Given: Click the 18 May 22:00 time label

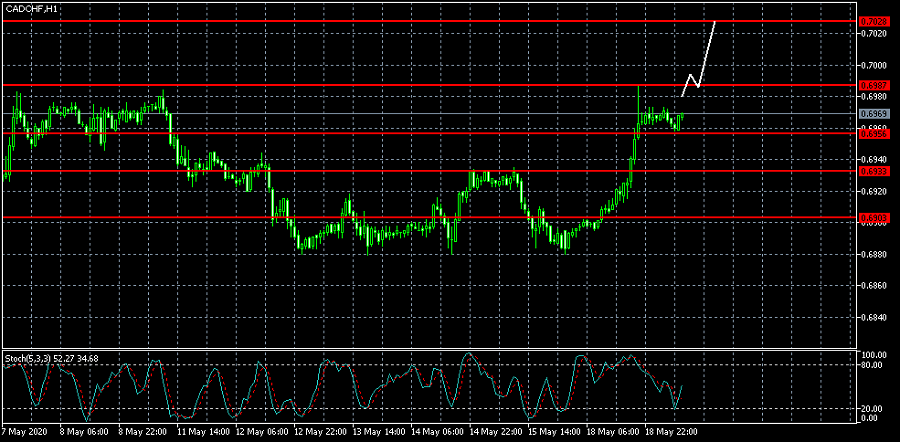Looking at the screenshot, I should (x=670, y=433).
